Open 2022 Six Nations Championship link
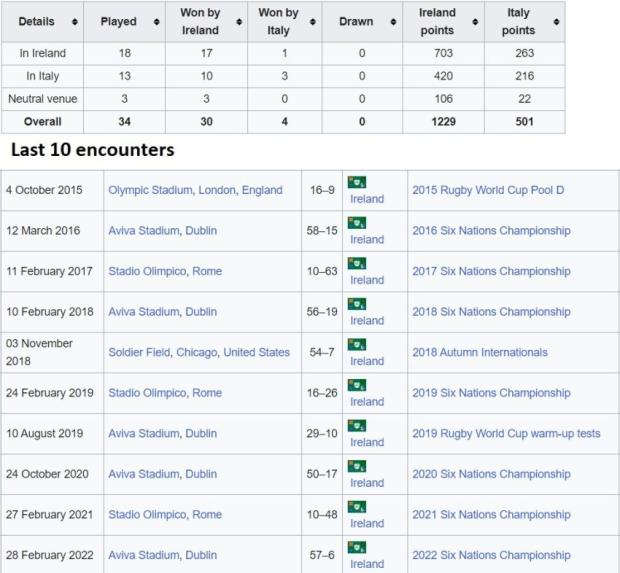This screenshot has width=620, height=573. [x=491, y=555]
